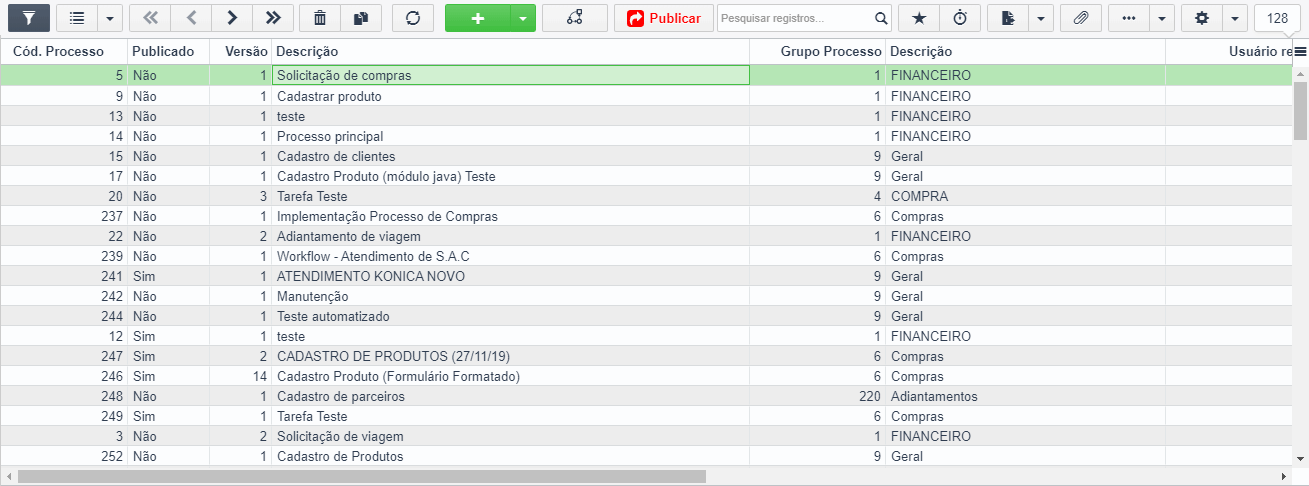The width and height of the screenshot is (1309, 486).
Task: Toggle the filter funnel button
Action: pyautogui.click(x=29, y=18)
